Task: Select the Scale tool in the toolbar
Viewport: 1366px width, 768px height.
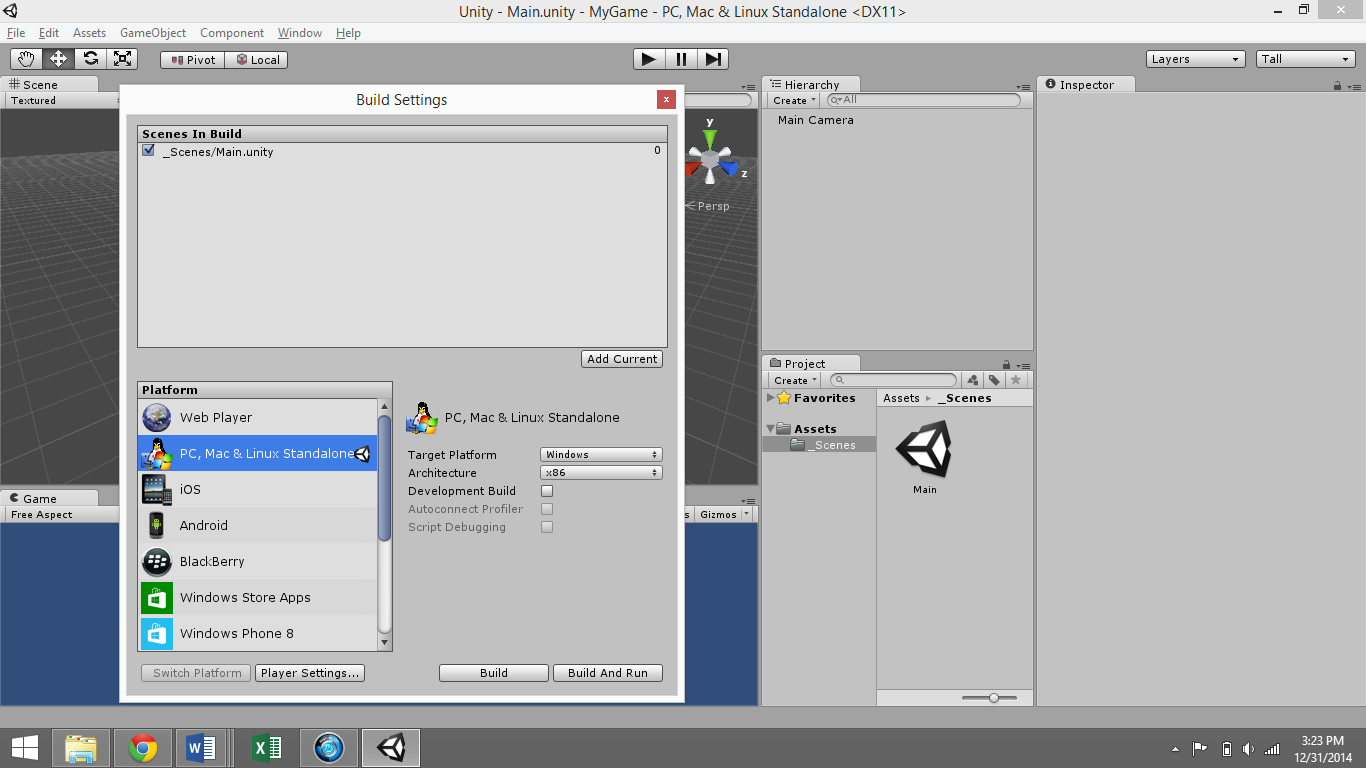Action: tap(122, 58)
